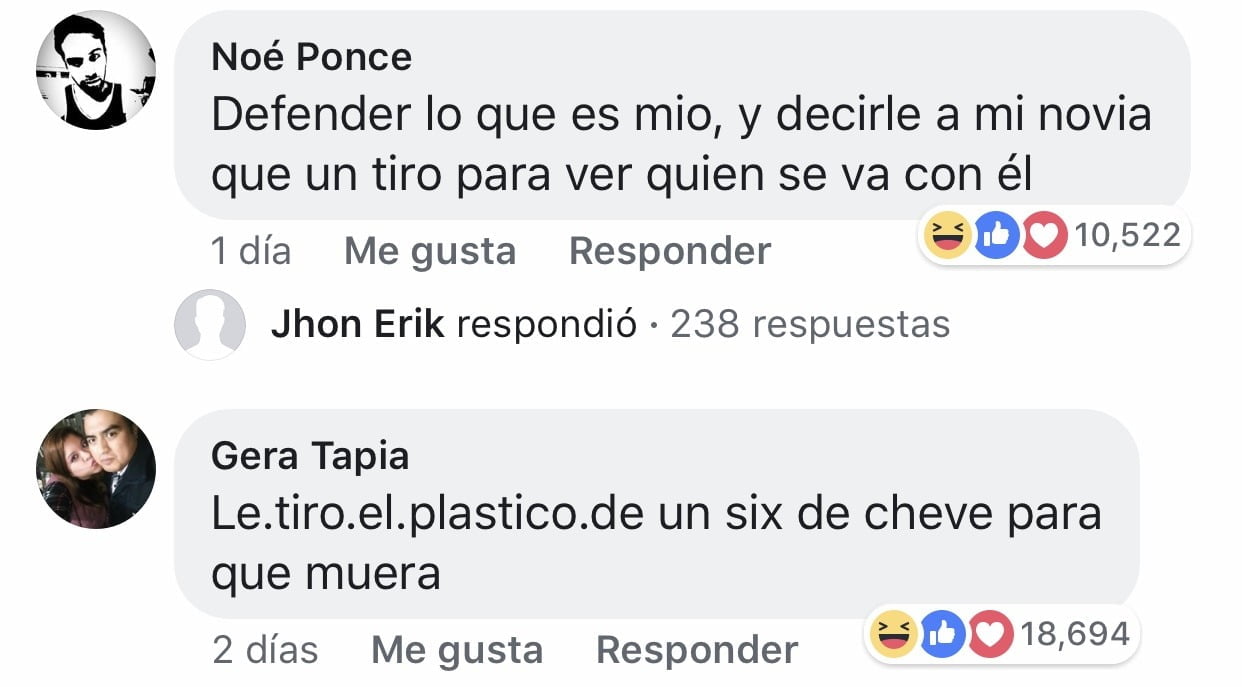Click laughing emoji on Noé Ponce's comment
Viewport: 1242px width, 687px height.
947,236
